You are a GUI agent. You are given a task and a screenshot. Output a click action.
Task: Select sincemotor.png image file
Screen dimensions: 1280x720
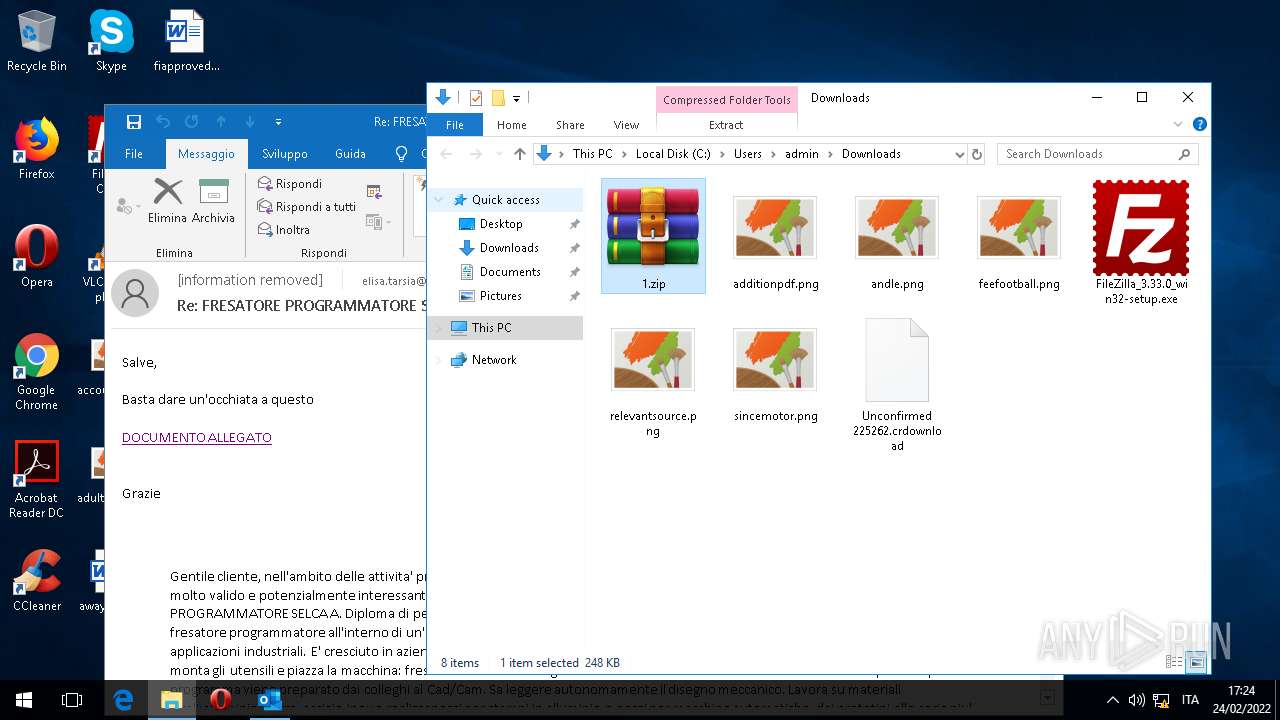(x=775, y=375)
